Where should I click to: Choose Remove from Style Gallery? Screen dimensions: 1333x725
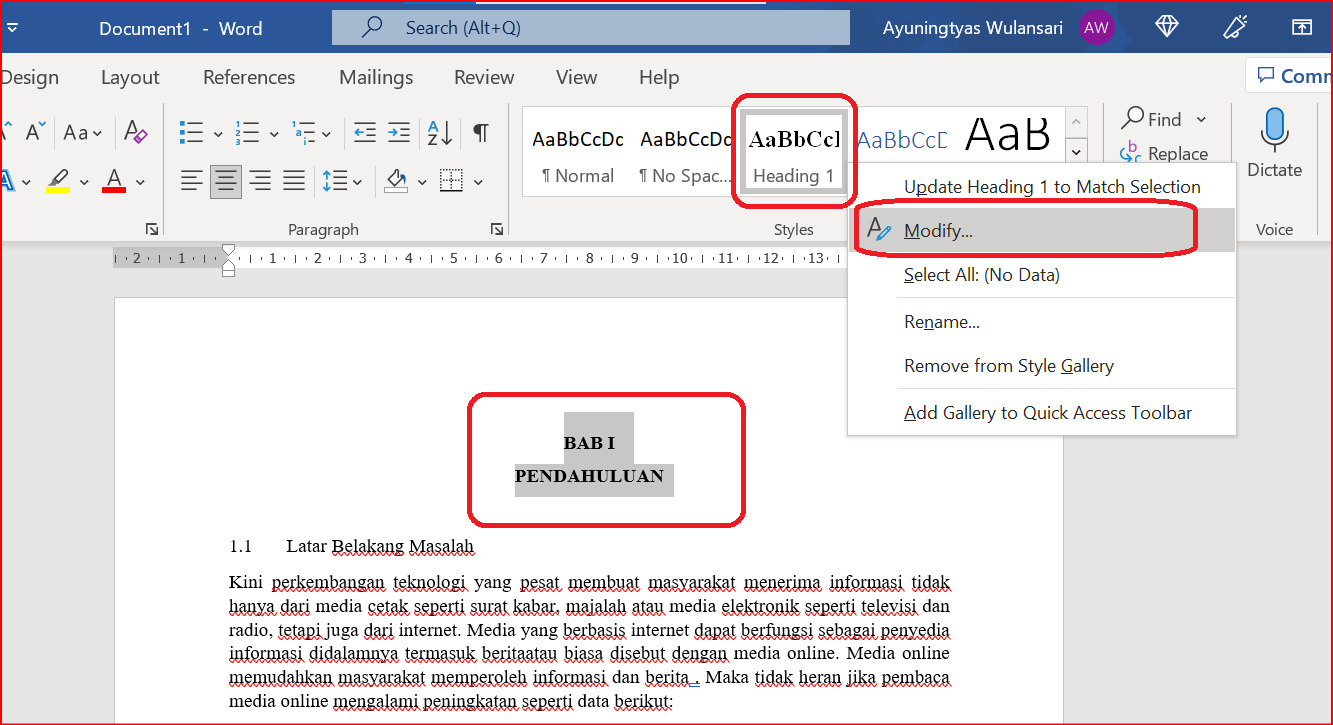pyautogui.click(x=1041, y=366)
